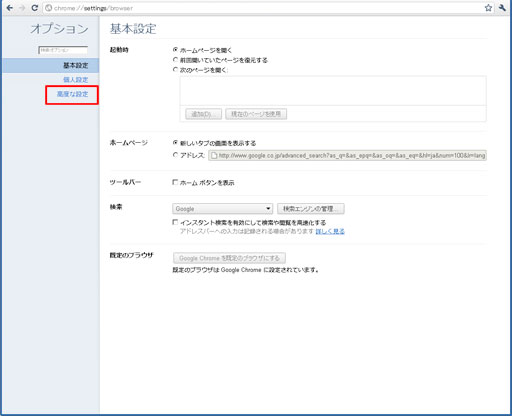Click the 検索エンジンの管理 button

click(x=311, y=209)
